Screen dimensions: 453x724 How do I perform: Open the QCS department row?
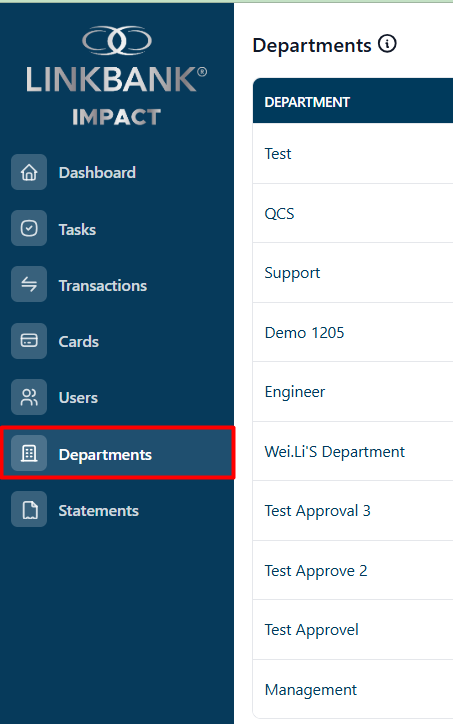click(353, 213)
